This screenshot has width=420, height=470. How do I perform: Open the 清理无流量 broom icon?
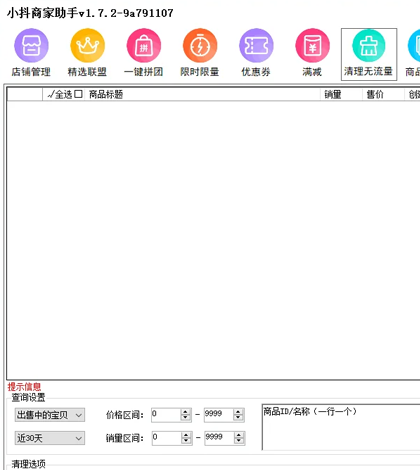point(369,46)
